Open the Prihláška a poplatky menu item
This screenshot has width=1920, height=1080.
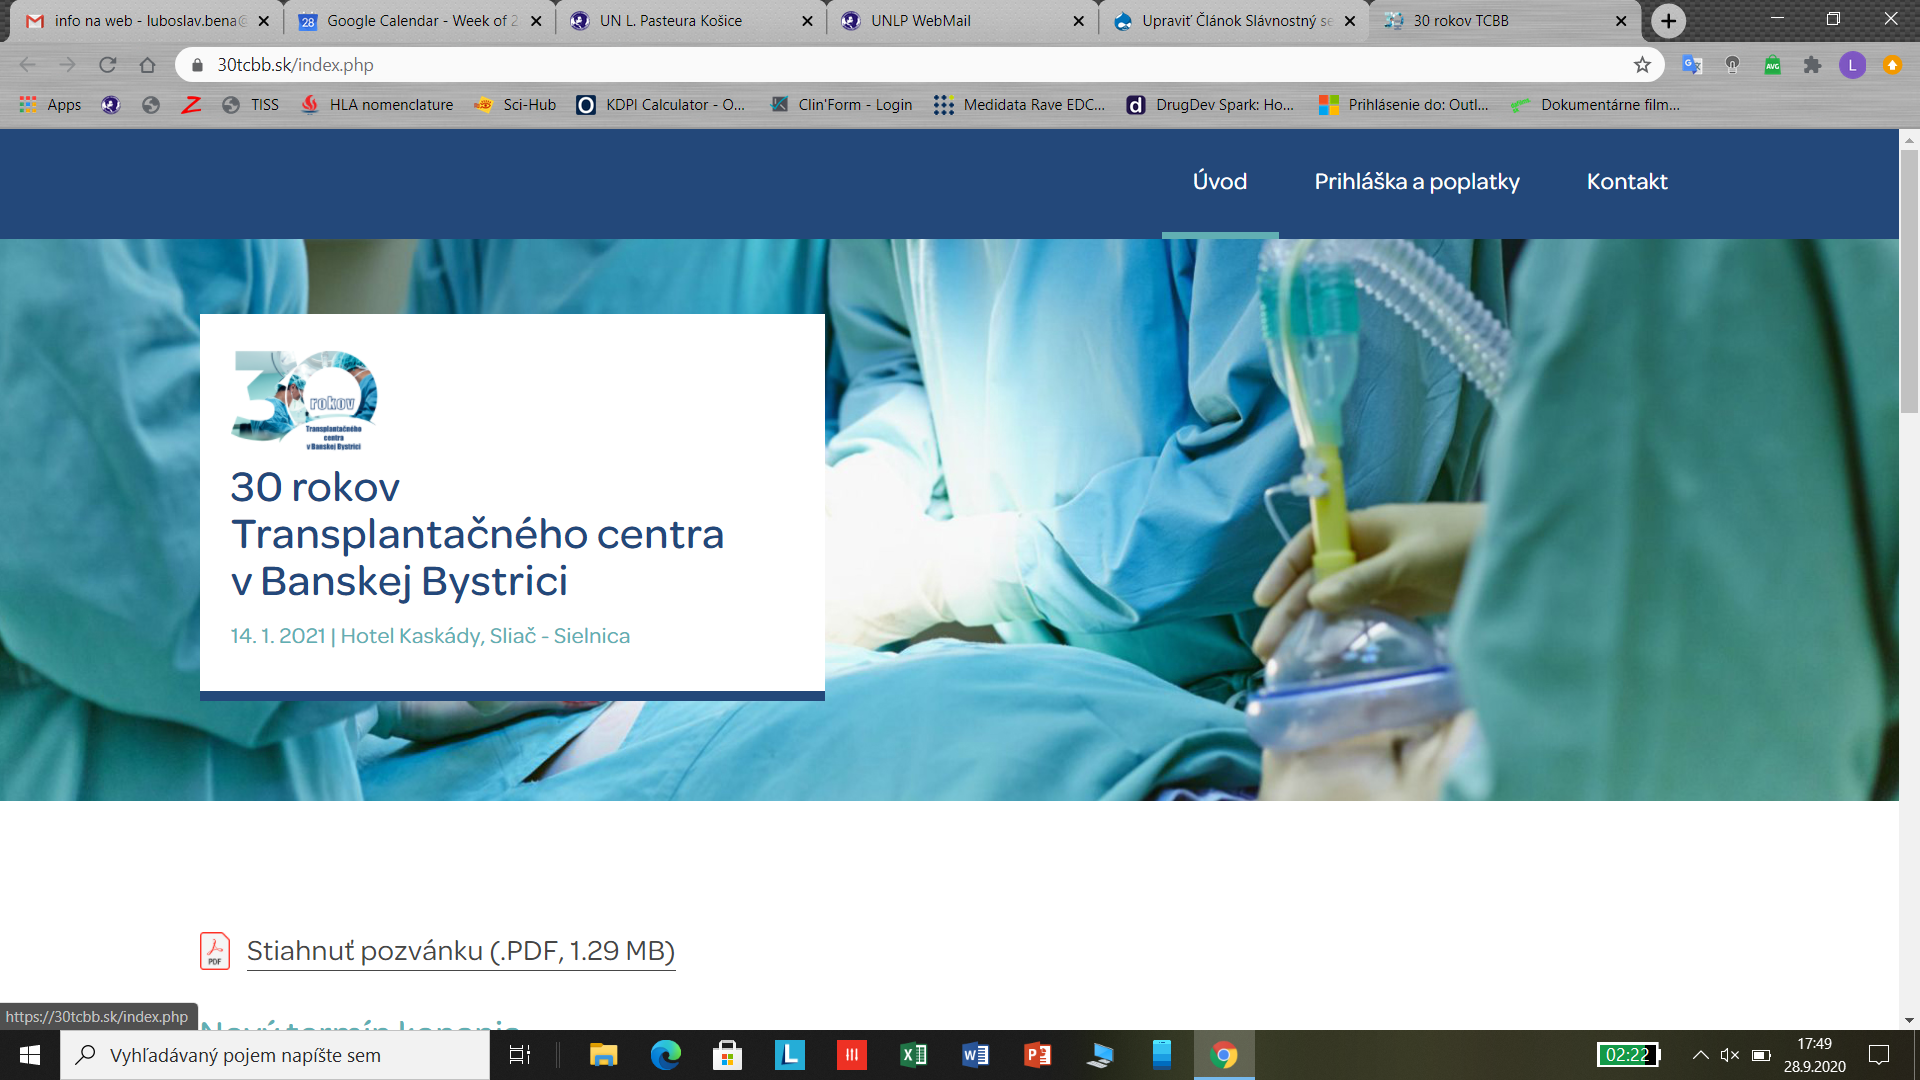[1416, 182]
